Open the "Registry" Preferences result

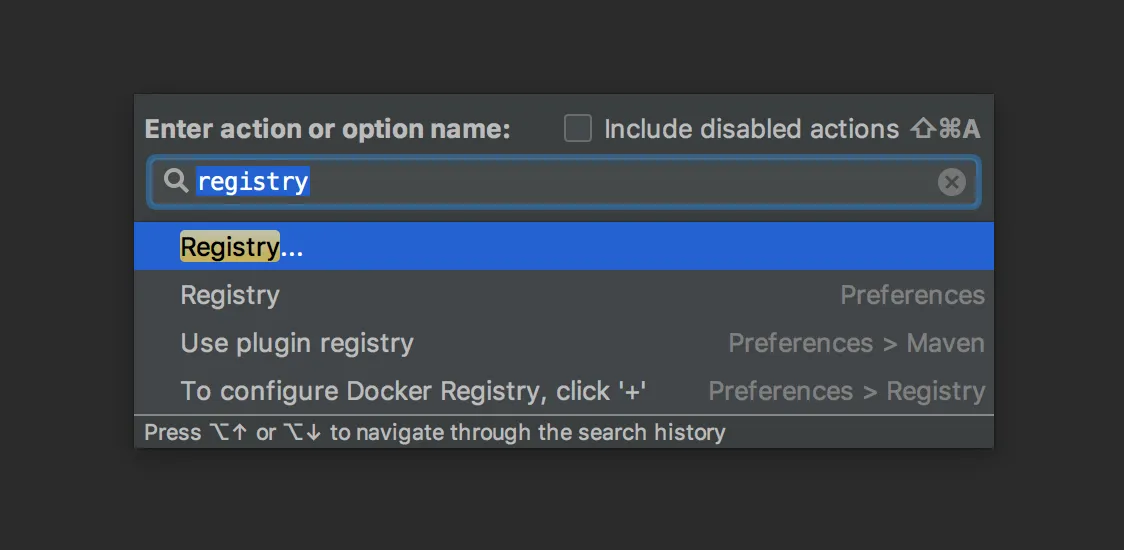[x=563, y=295]
